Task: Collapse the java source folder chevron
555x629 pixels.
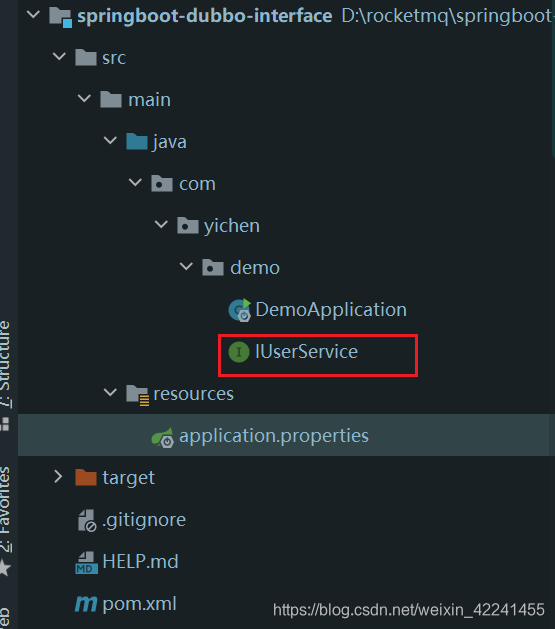Action: click(110, 140)
